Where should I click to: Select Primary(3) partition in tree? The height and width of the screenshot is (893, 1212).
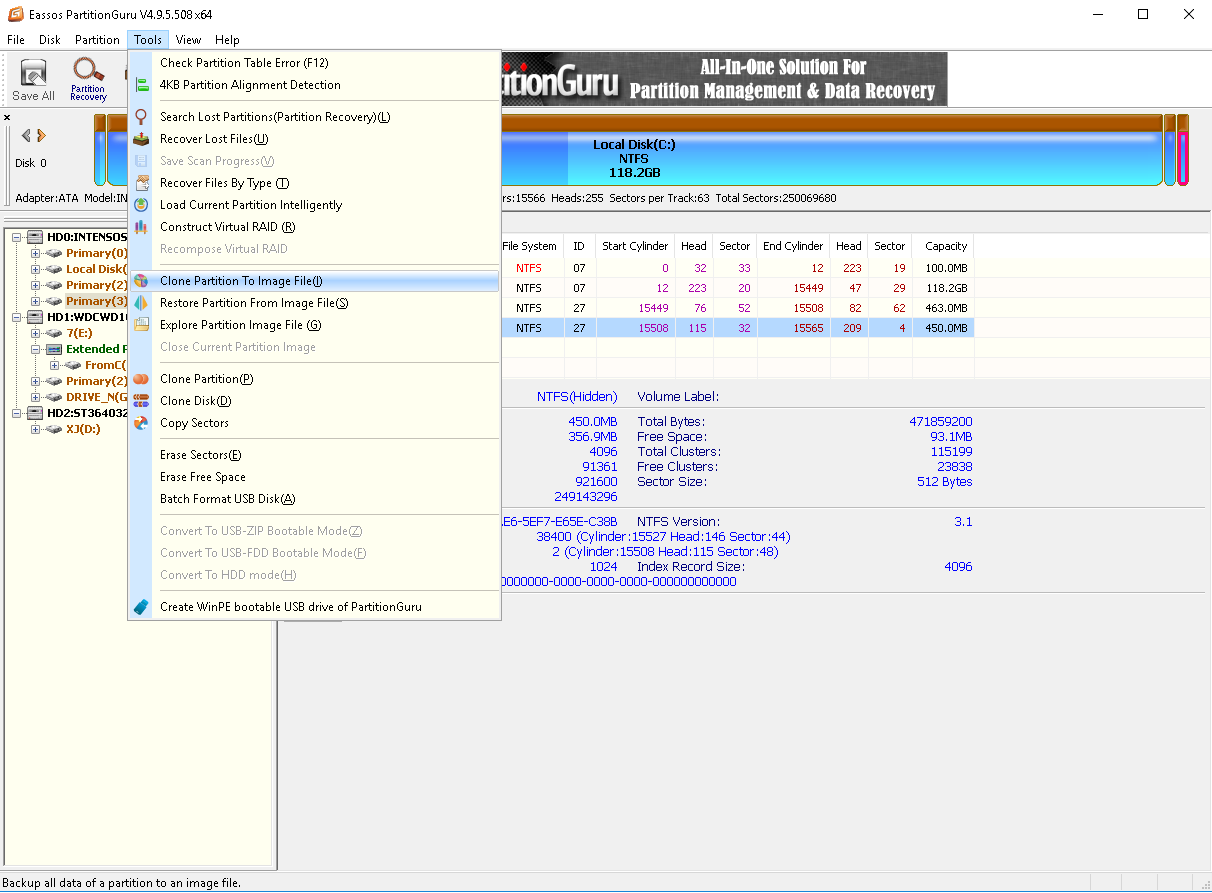tap(96, 301)
